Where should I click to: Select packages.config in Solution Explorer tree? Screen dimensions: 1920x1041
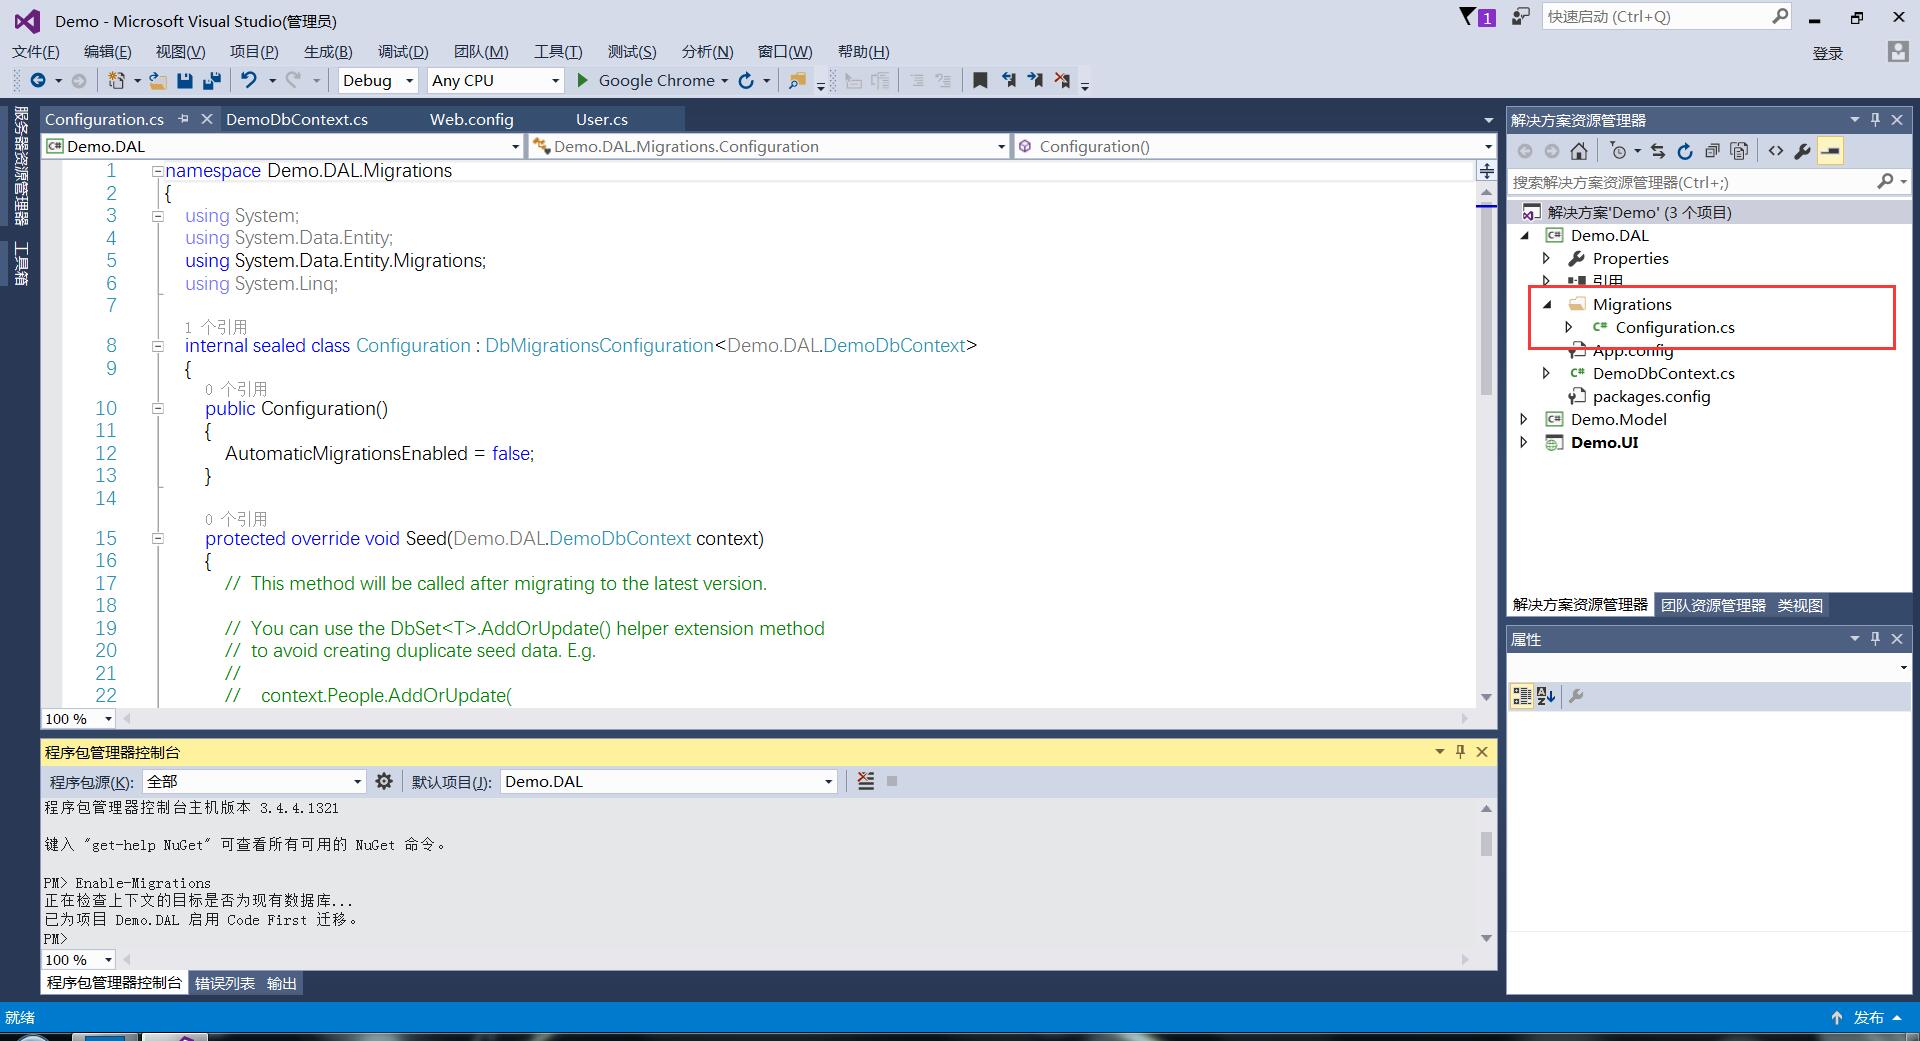1651,396
